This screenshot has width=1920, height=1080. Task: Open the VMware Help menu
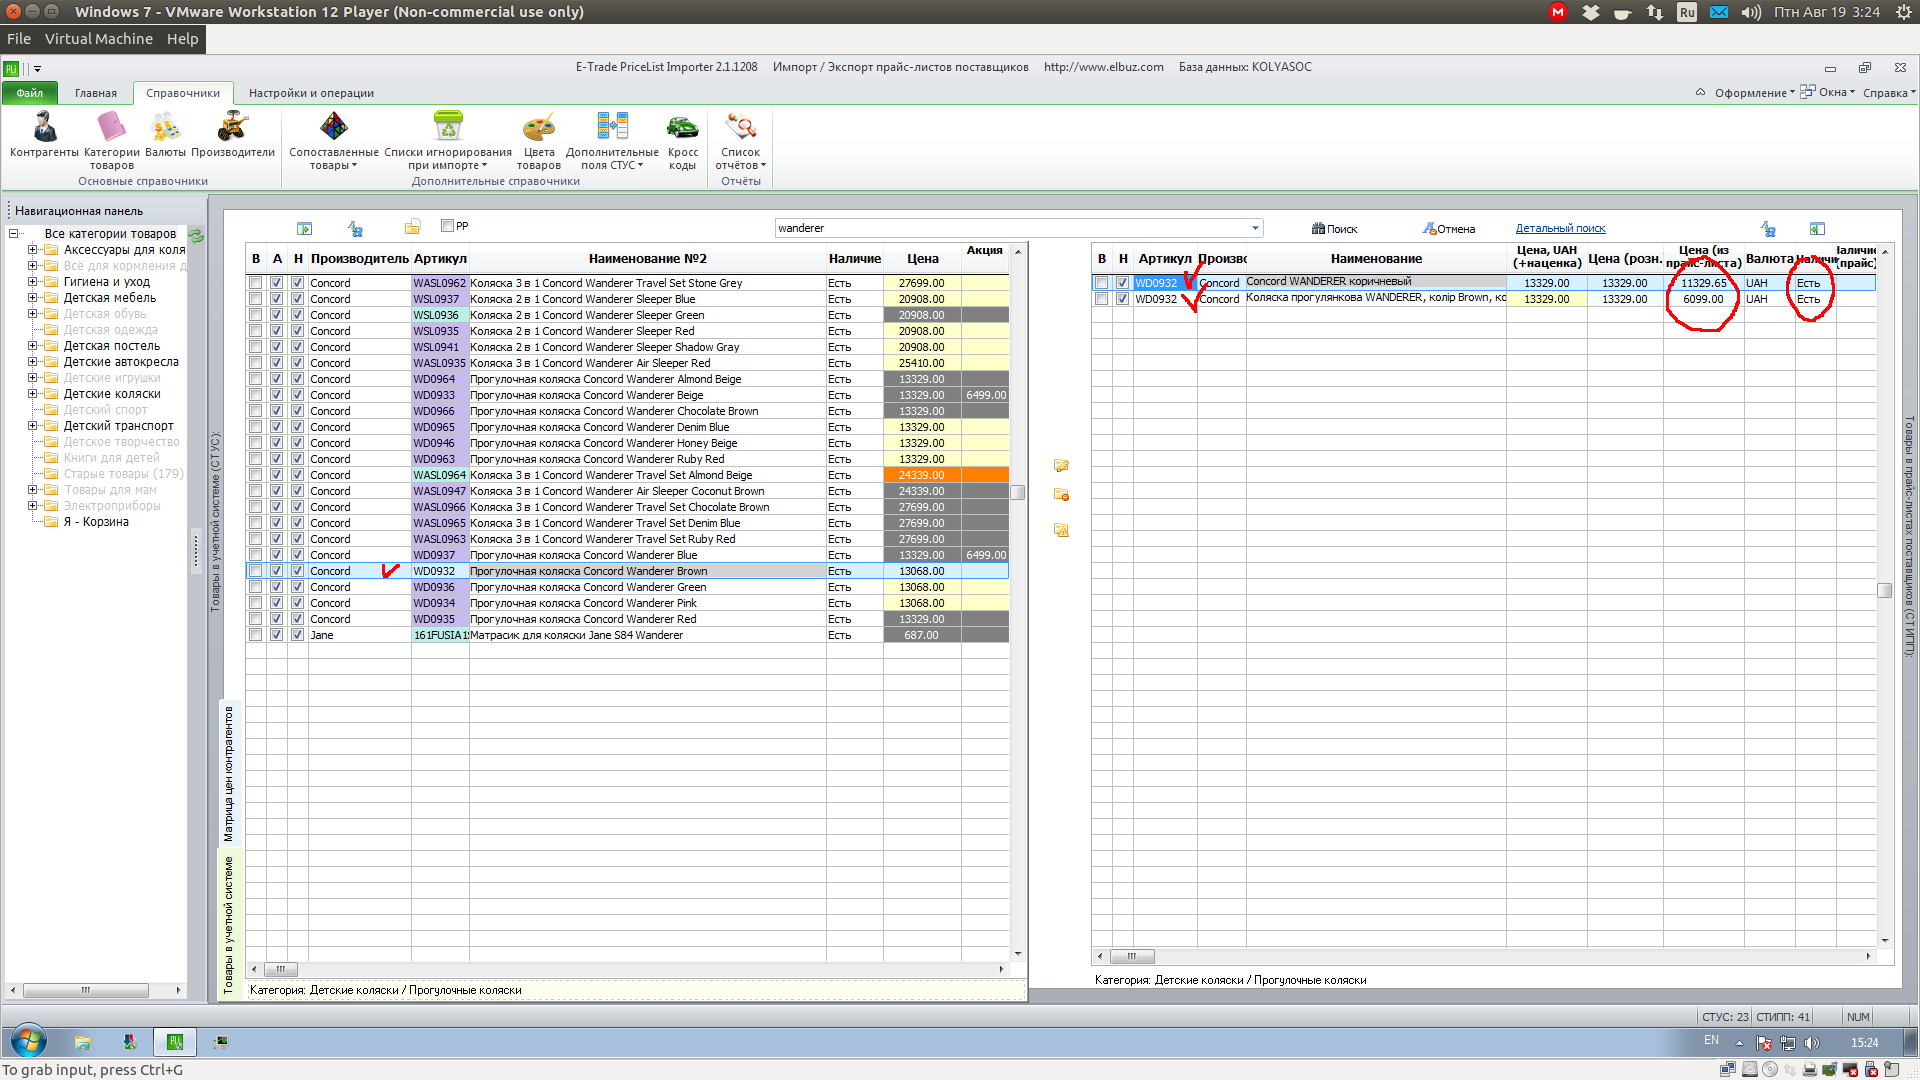tap(182, 39)
